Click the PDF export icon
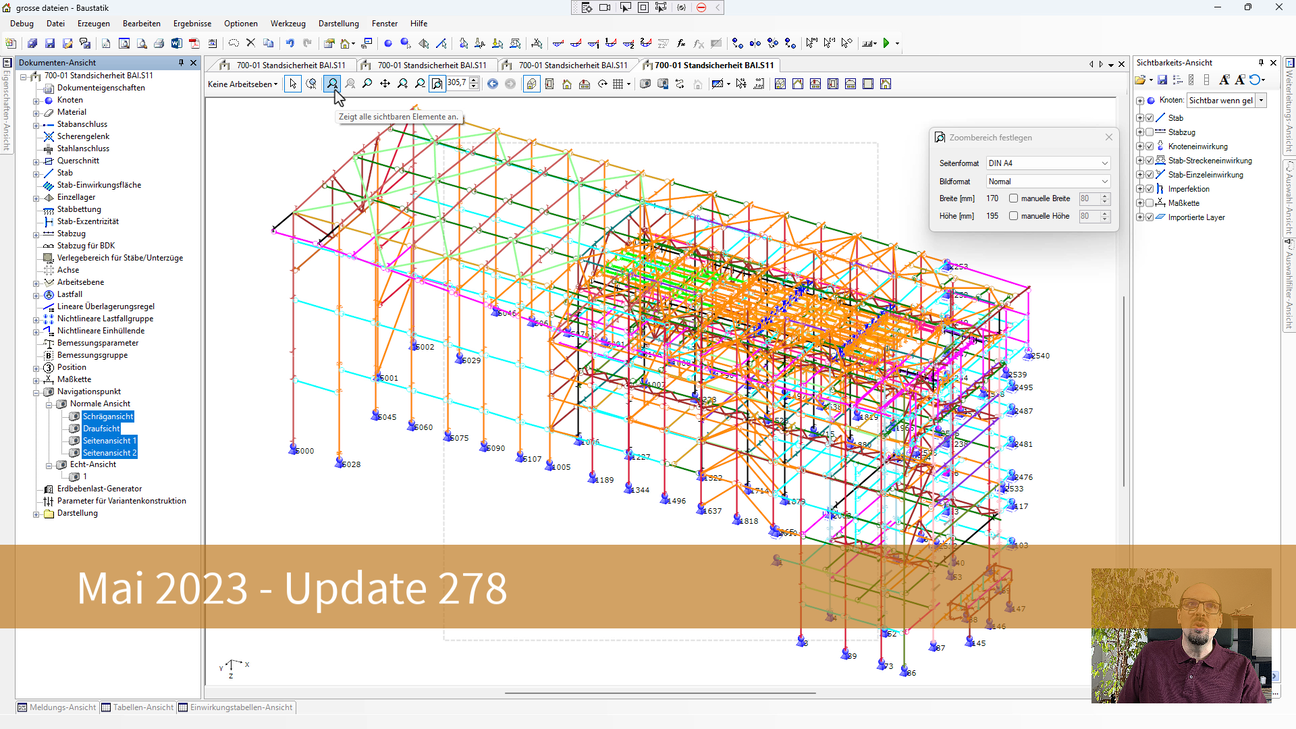 coord(195,44)
